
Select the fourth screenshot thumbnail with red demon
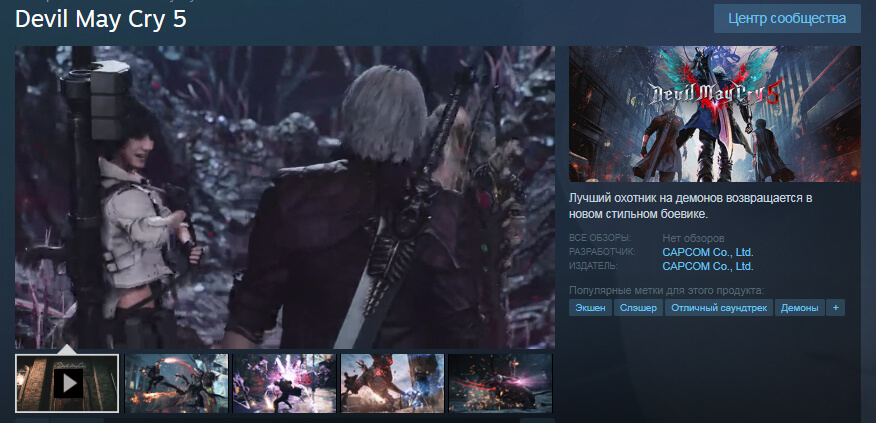(x=392, y=383)
